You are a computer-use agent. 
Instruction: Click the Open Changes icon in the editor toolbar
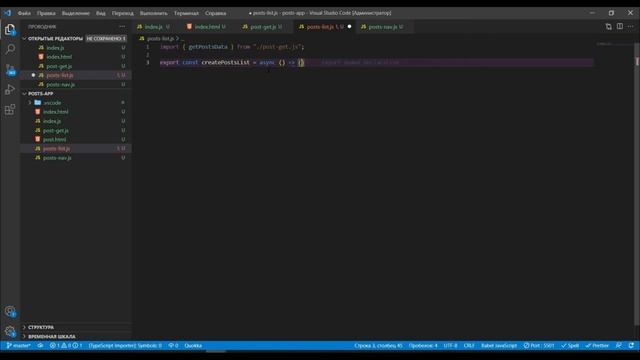pyautogui.click(x=609, y=27)
